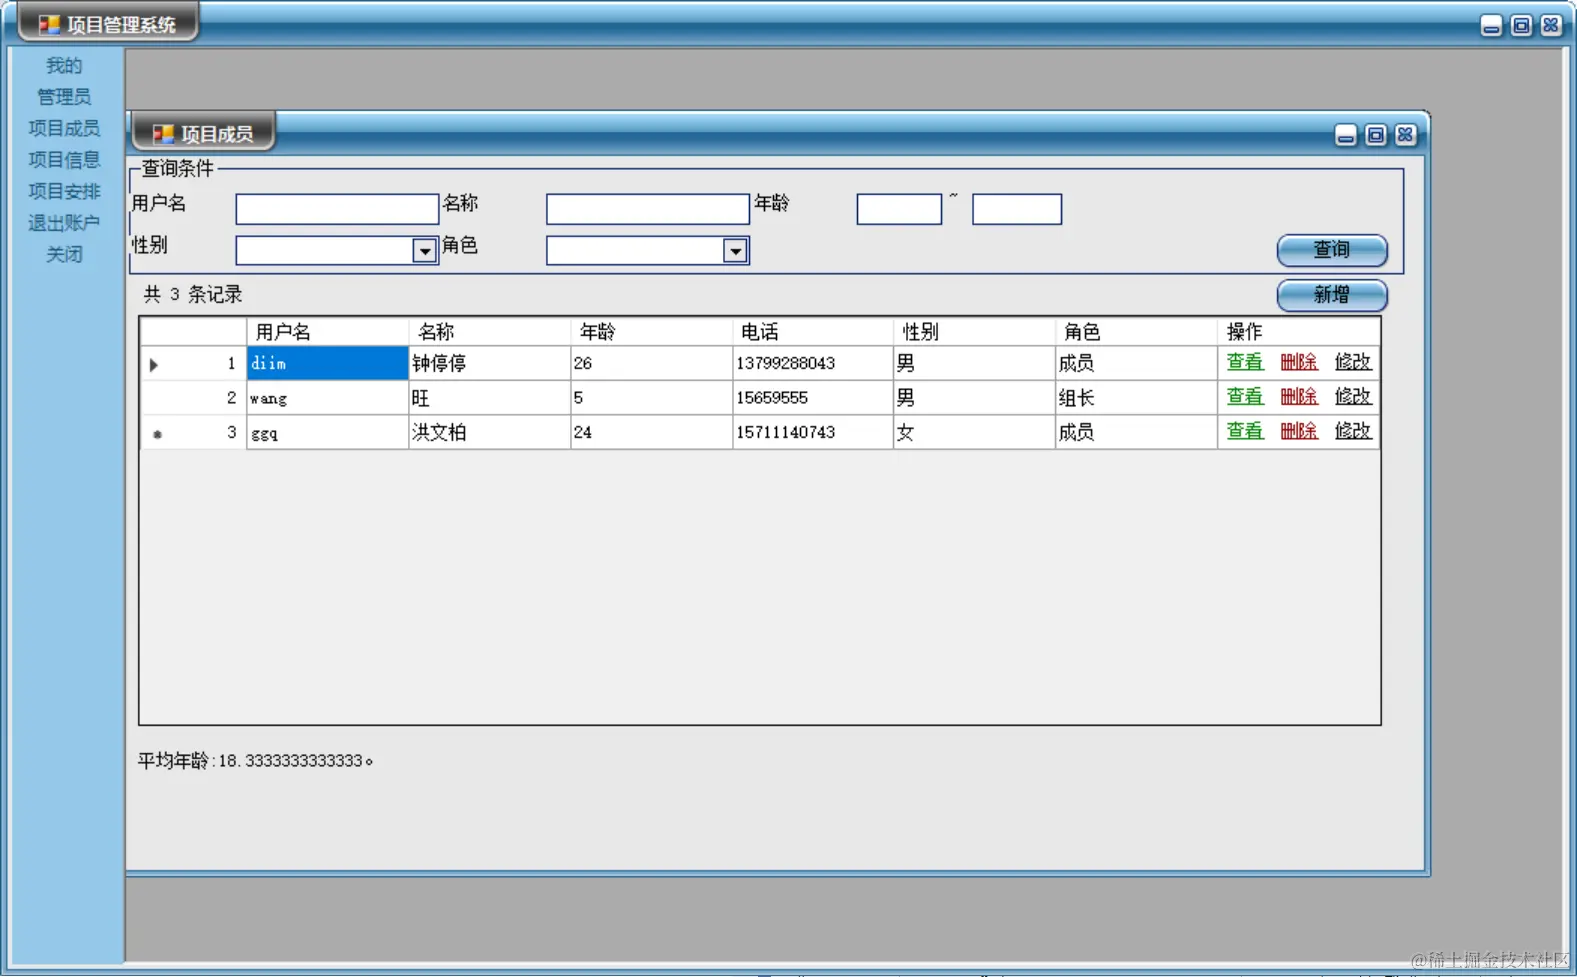Click the 操作 column header
The image size is (1577, 977).
point(1298,332)
